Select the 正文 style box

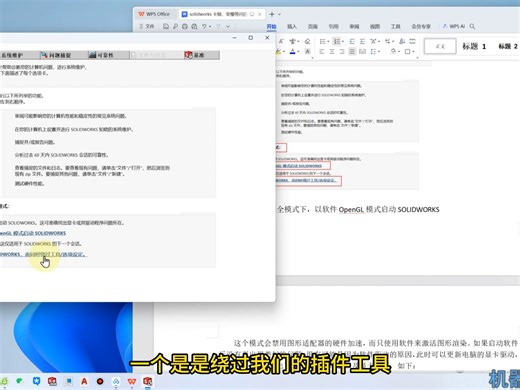440,46
